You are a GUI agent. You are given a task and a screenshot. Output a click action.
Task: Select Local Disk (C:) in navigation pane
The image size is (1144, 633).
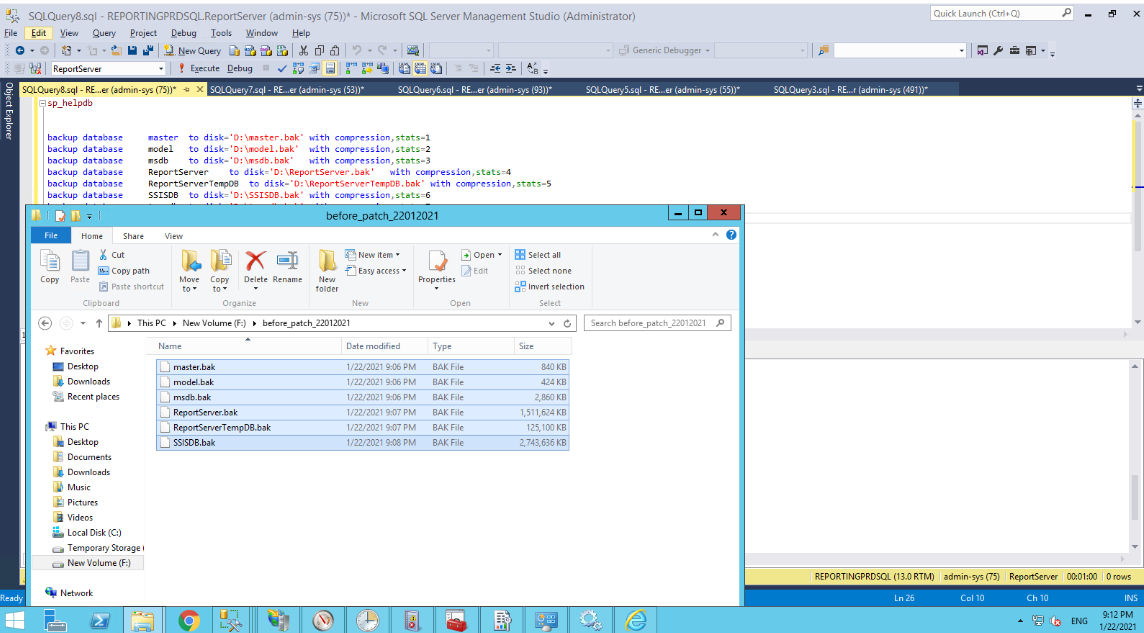[88, 533]
